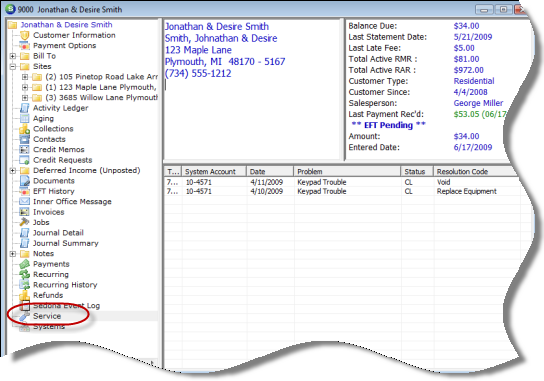Screen dimensions: 544x381
Task: Click the Replace Equipment resolution cell
Action: 467,192
